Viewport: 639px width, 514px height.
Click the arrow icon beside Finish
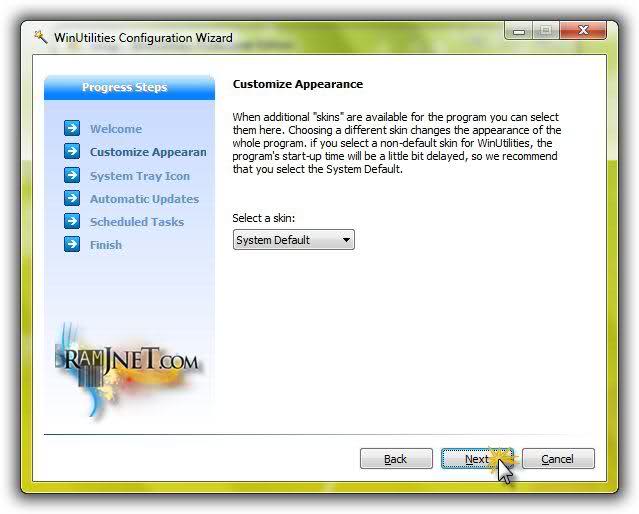coord(71,244)
